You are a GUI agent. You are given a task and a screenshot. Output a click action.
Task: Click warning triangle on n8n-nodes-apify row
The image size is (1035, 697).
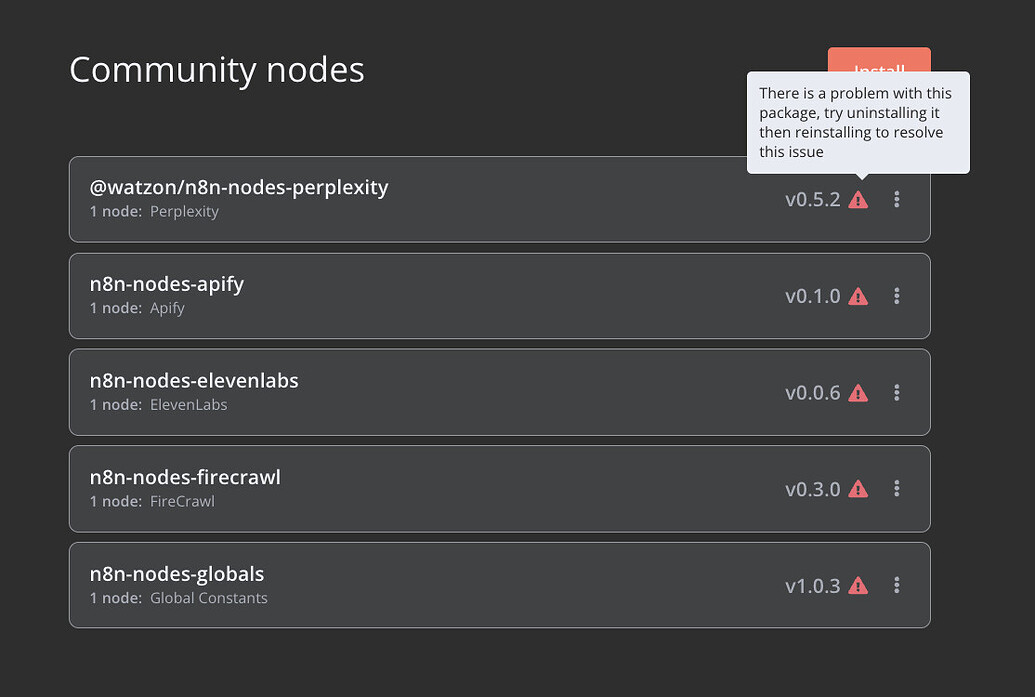(x=858, y=296)
